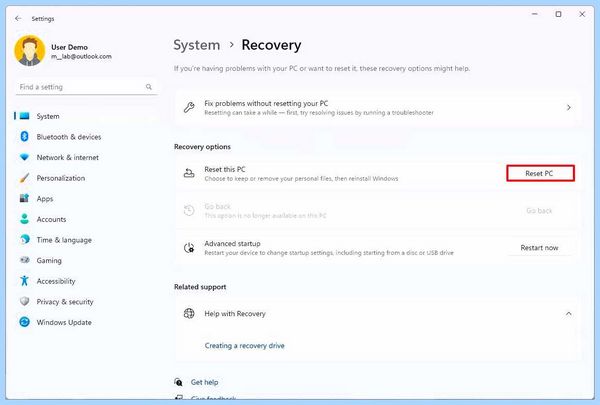Select Time & language label

coord(64,240)
